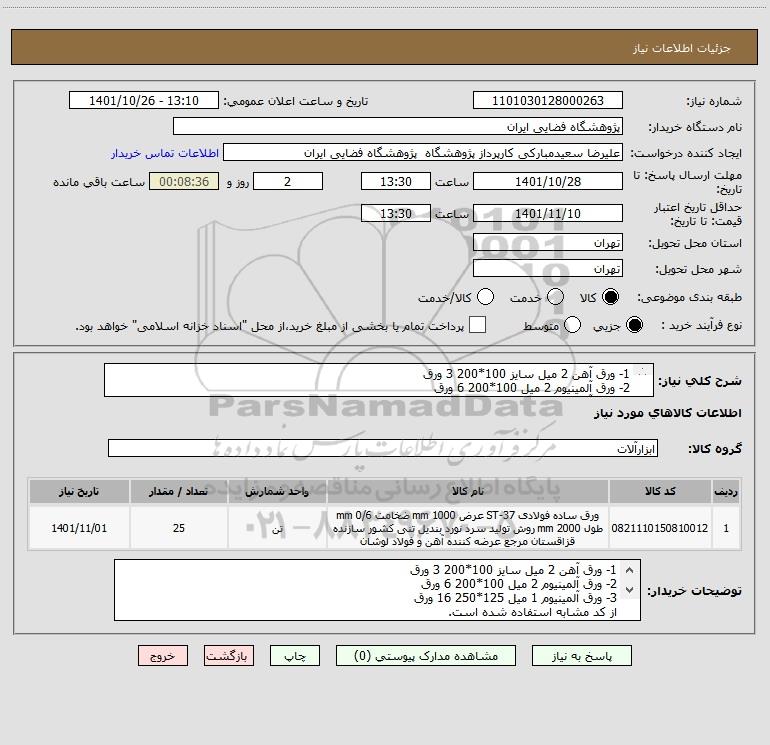Toggle the Islamic treasury payment checkbox
The width and height of the screenshot is (770, 745).
pos(477,325)
